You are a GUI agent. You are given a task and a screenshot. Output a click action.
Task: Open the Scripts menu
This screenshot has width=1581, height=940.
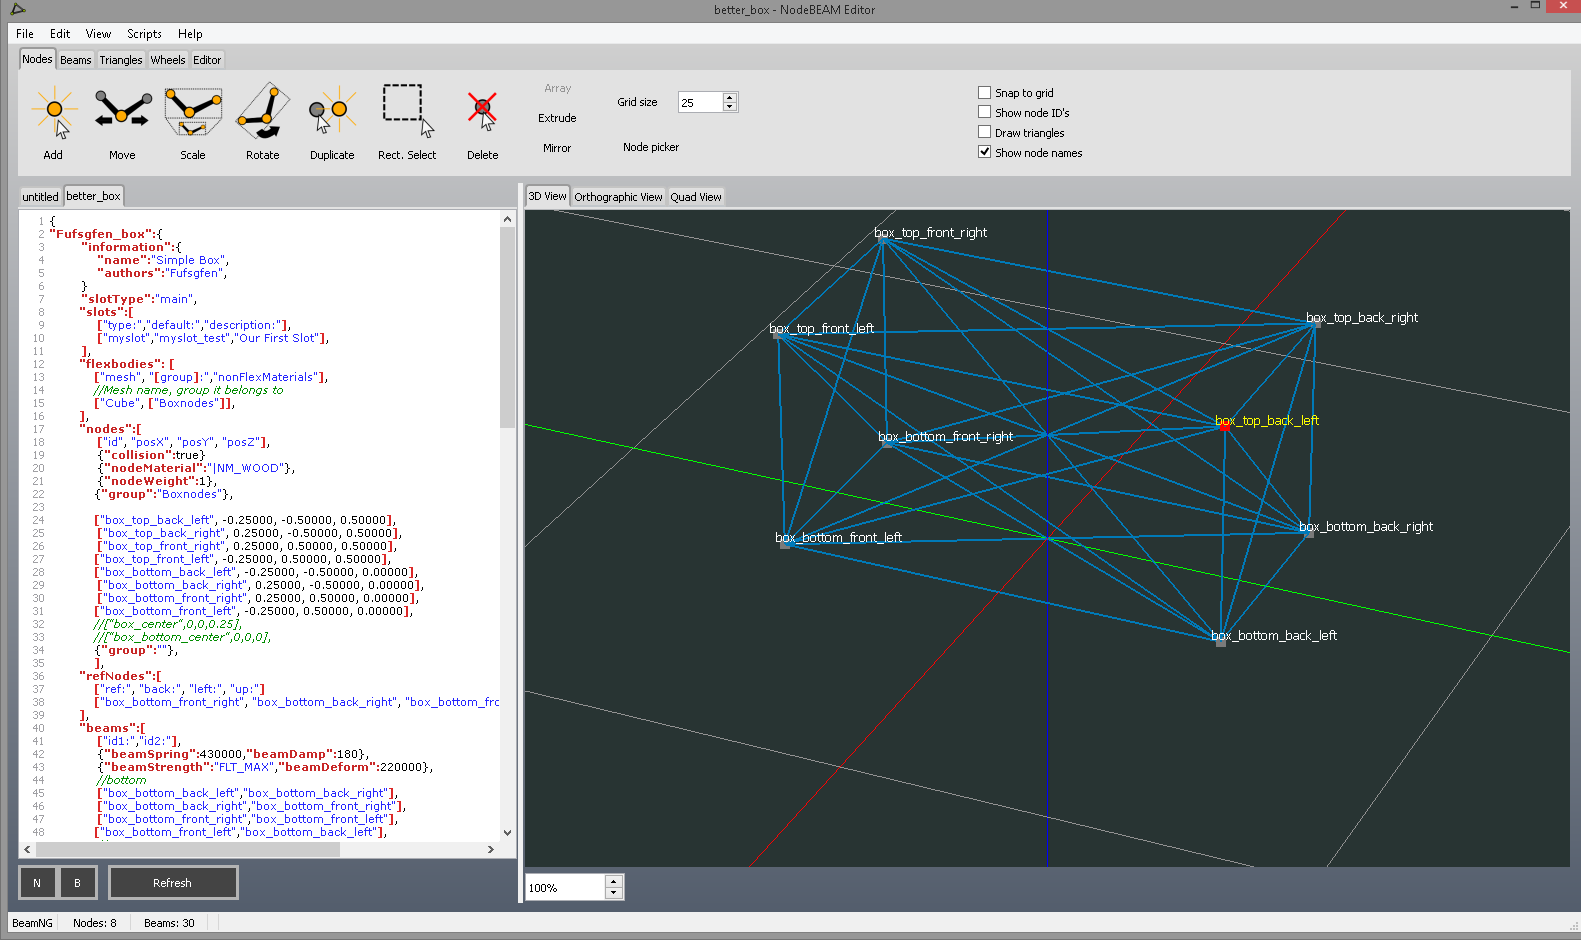tap(144, 34)
